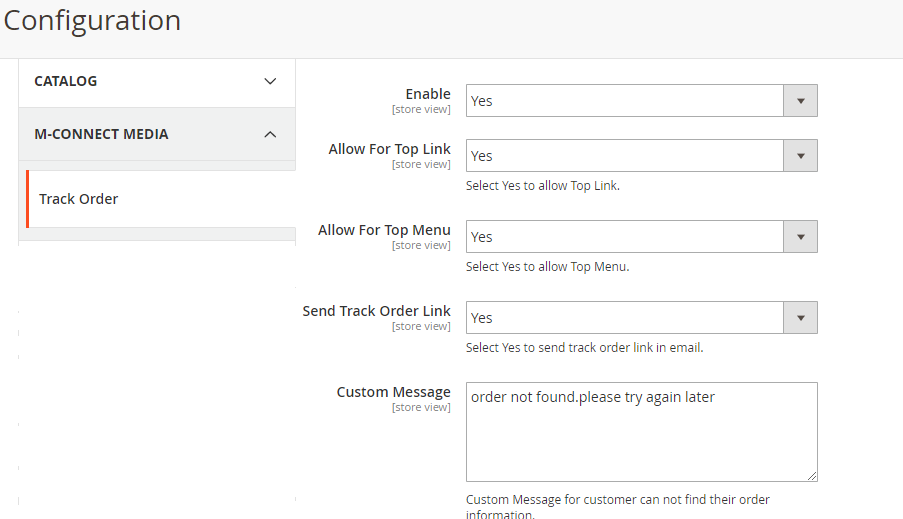Select Track Order in the sidebar
Screen dimensions: 903x519
pyautogui.click(x=79, y=199)
